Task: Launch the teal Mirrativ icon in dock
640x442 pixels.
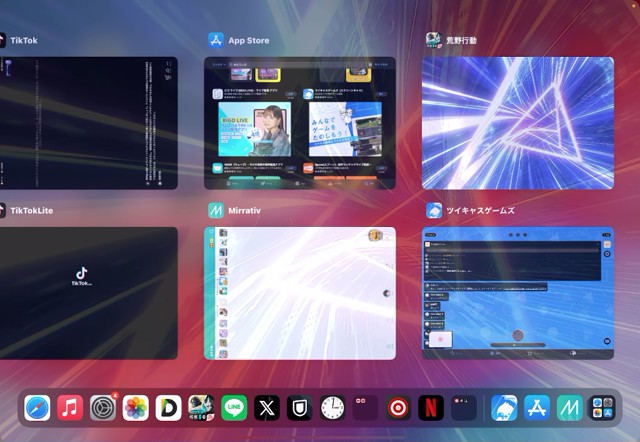Action: coord(570,408)
